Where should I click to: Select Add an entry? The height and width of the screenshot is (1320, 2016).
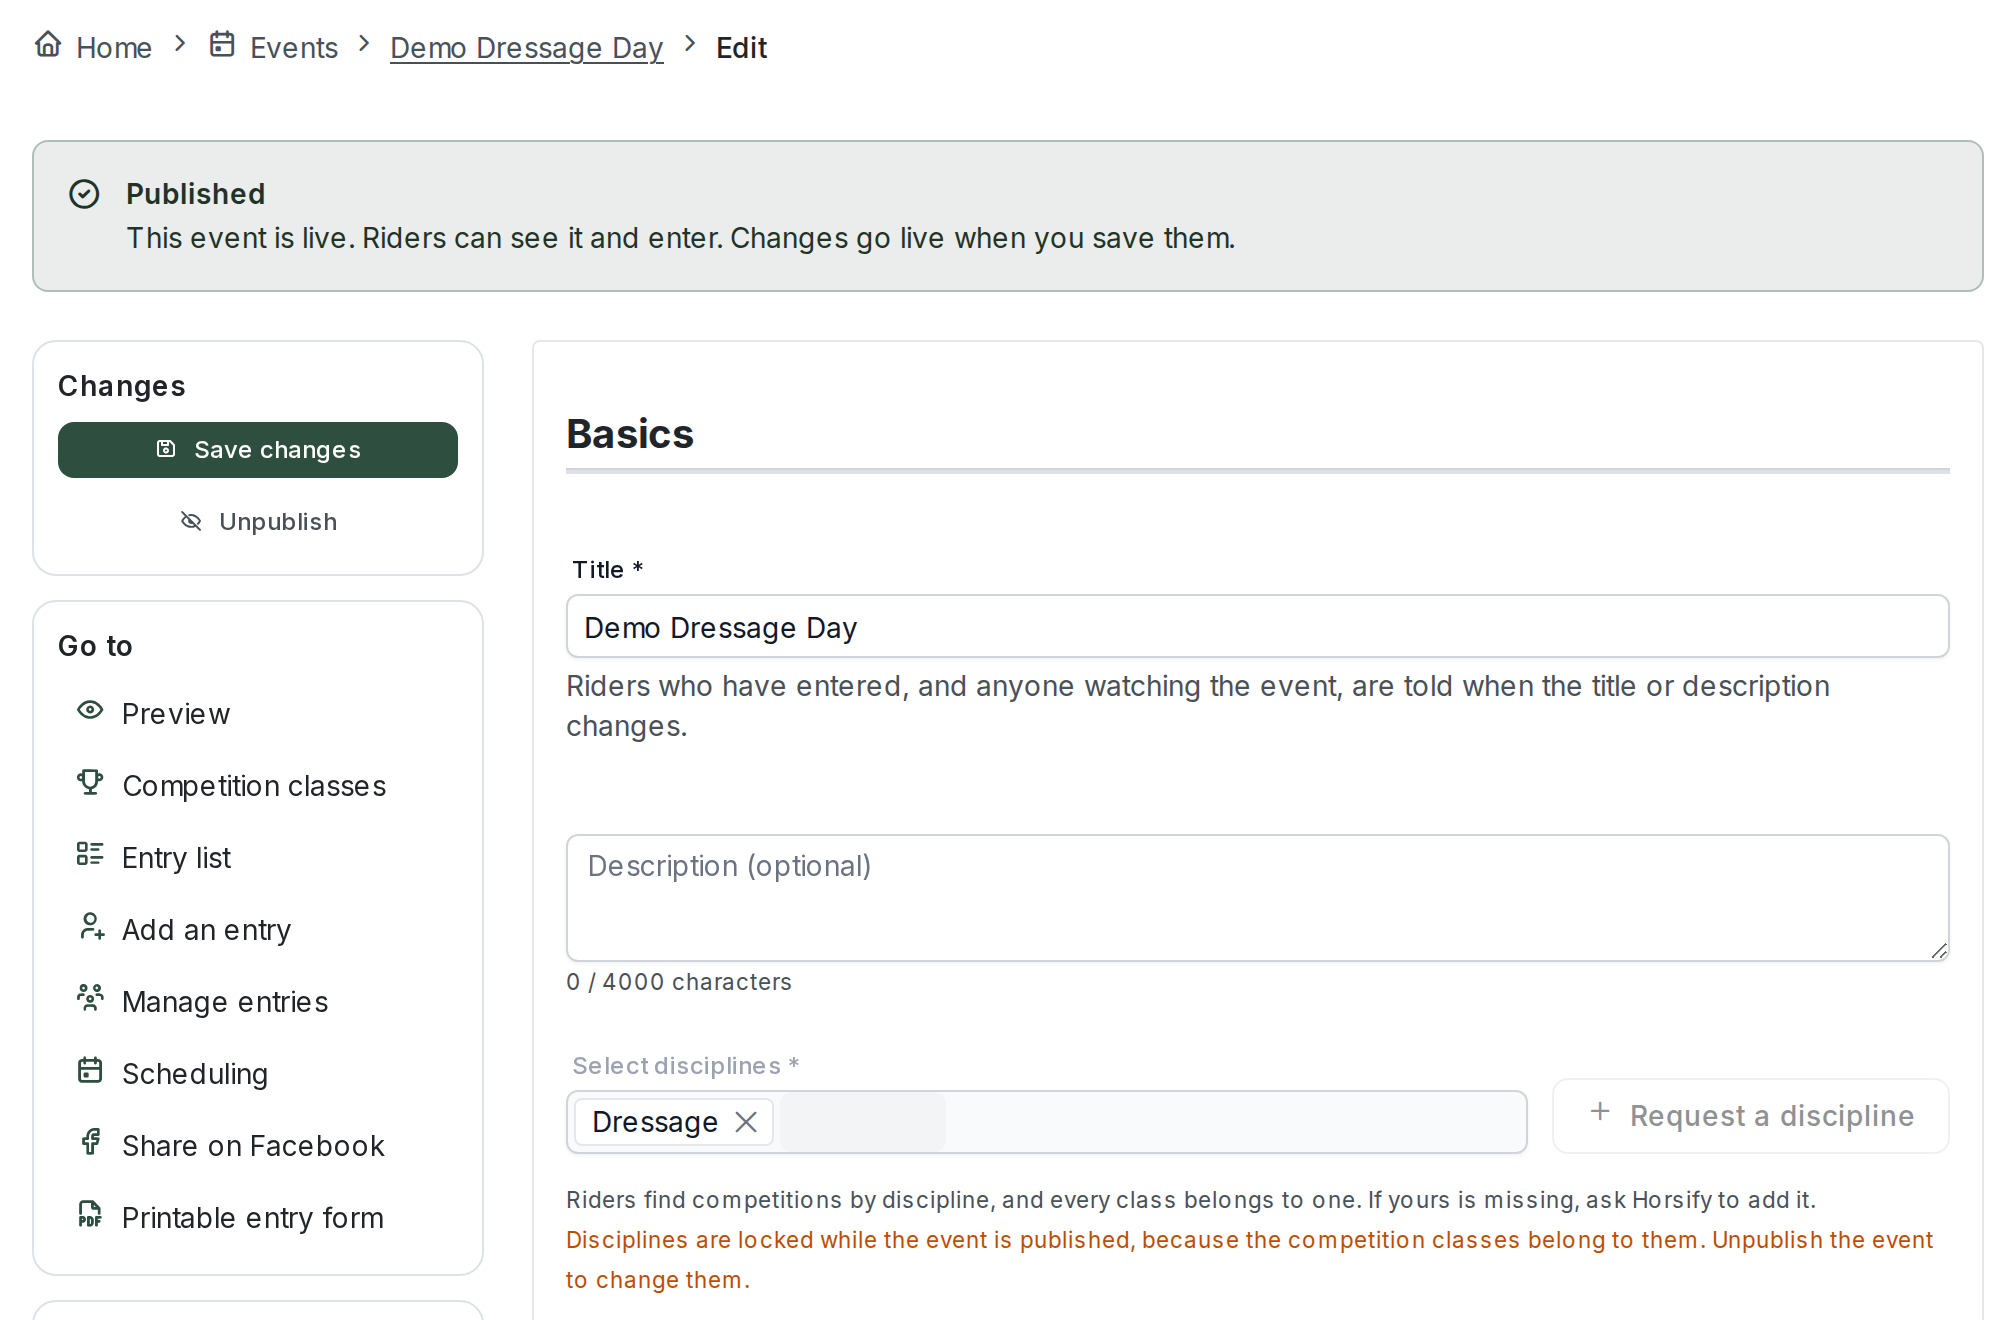[258, 930]
